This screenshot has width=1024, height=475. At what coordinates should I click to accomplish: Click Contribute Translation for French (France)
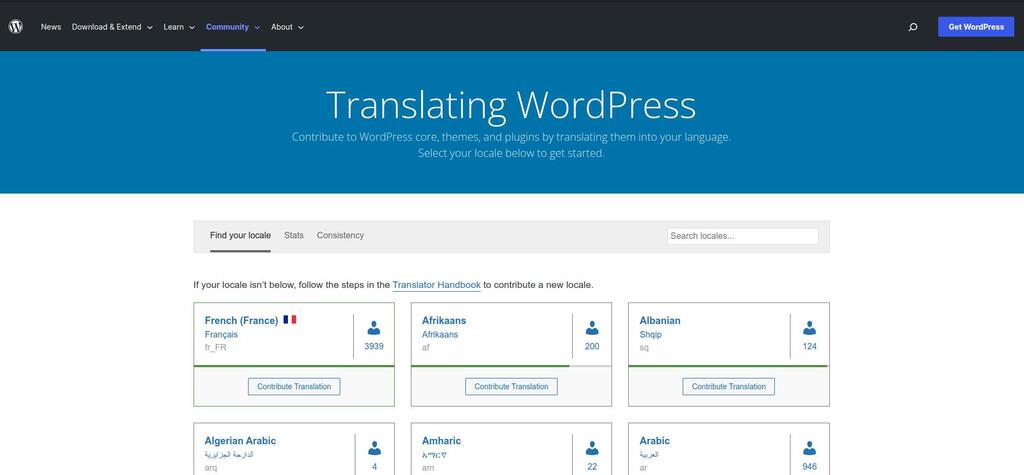click(x=294, y=386)
